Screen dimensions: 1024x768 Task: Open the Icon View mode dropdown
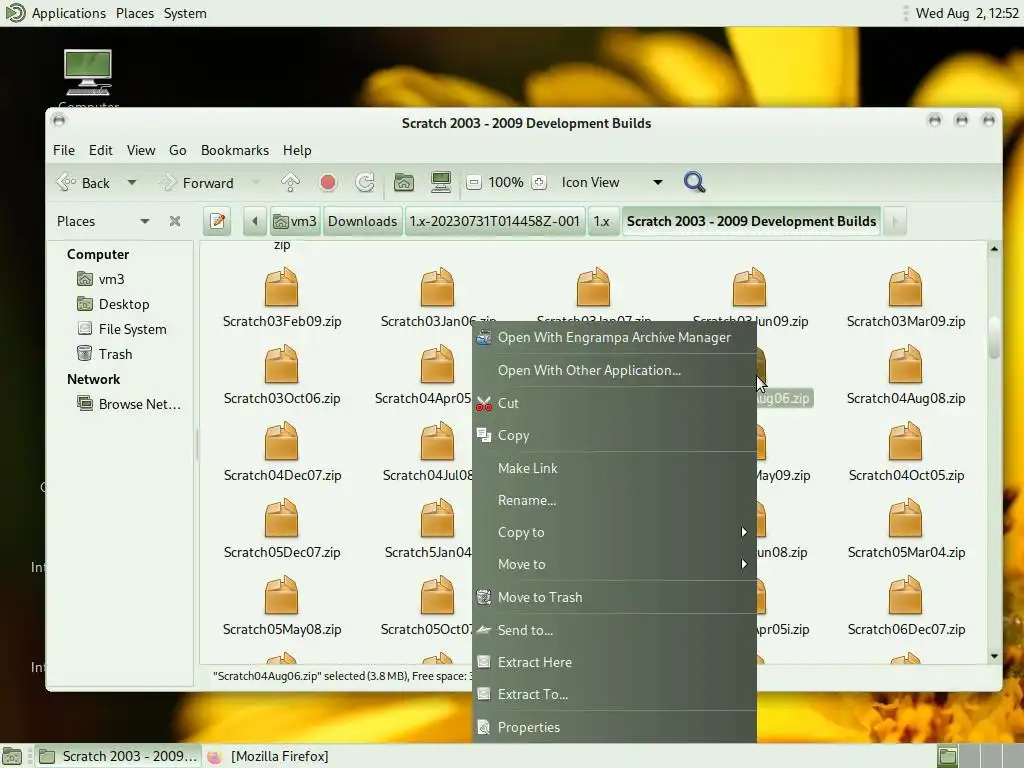point(612,183)
